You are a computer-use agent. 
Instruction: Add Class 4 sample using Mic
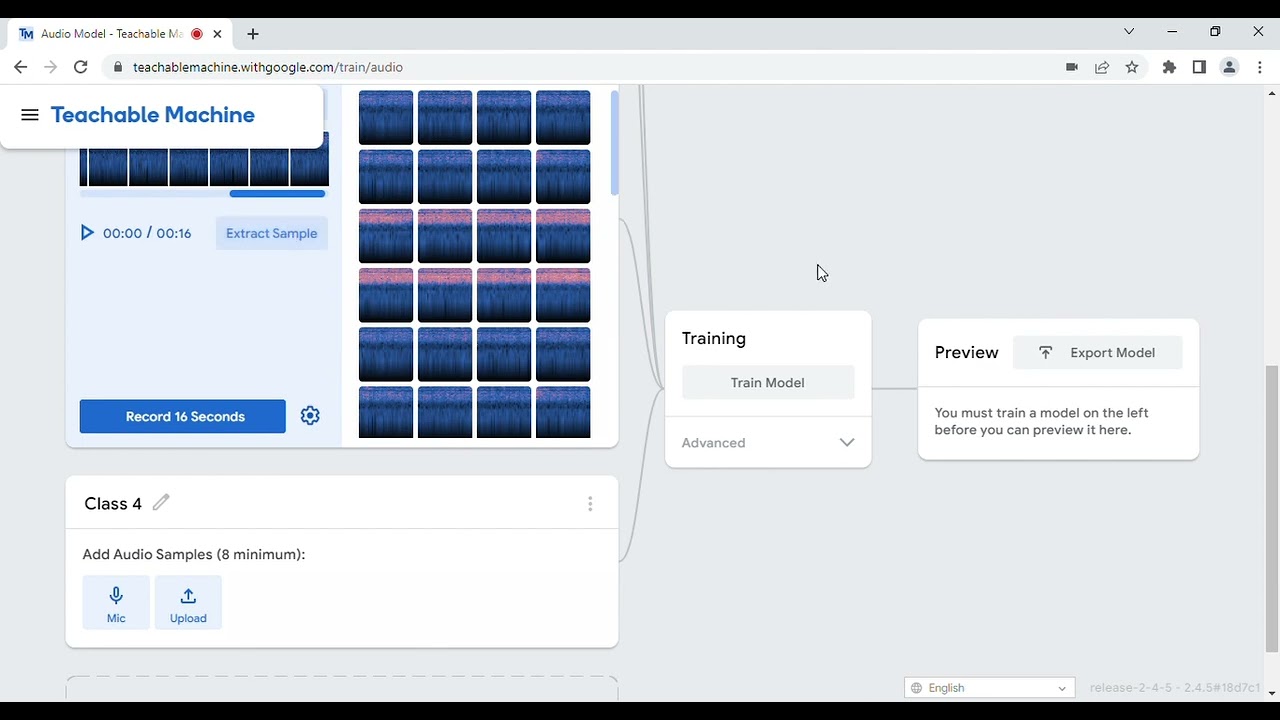pyautogui.click(x=116, y=603)
